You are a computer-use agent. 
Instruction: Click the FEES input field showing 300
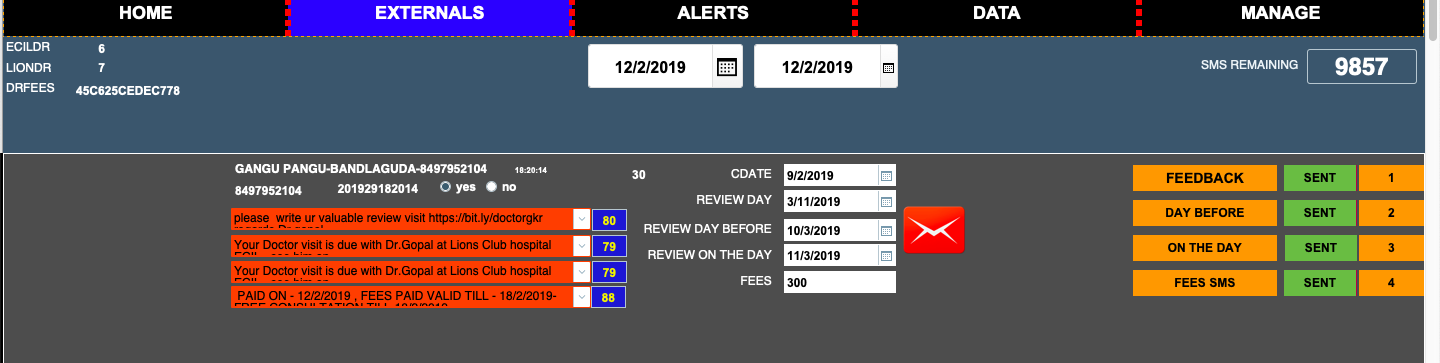[x=840, y=283]
